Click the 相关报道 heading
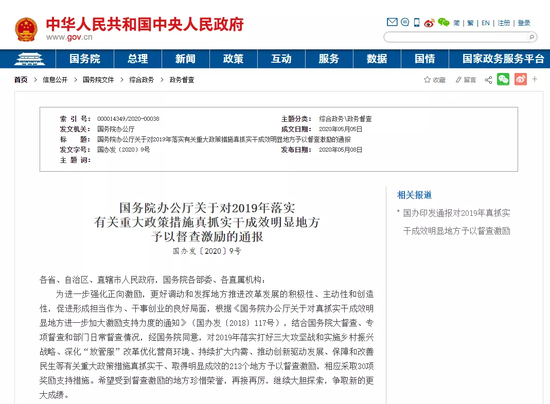 coord(414,195)
